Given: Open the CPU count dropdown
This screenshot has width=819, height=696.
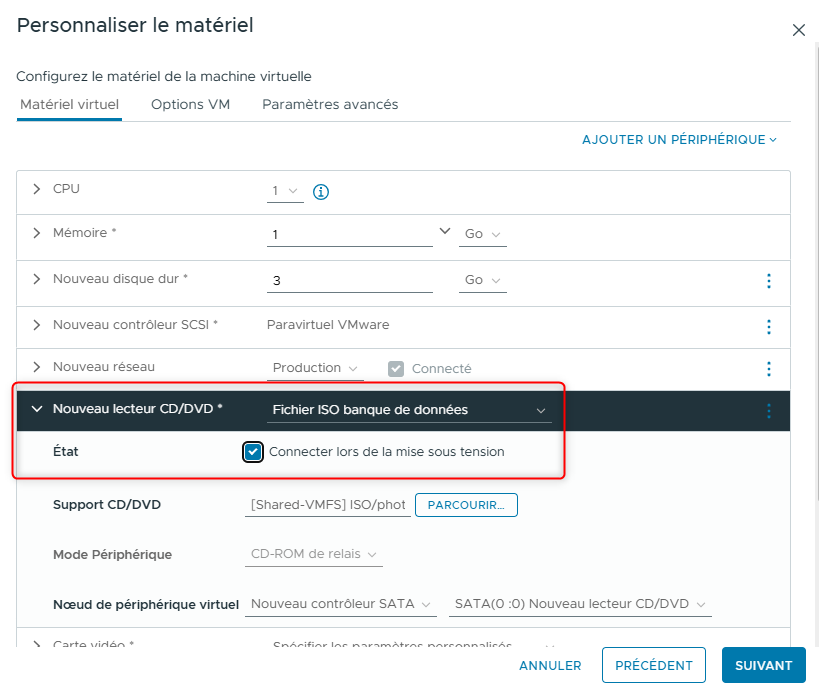Looking at the screenshot, I should coord(285,191).
